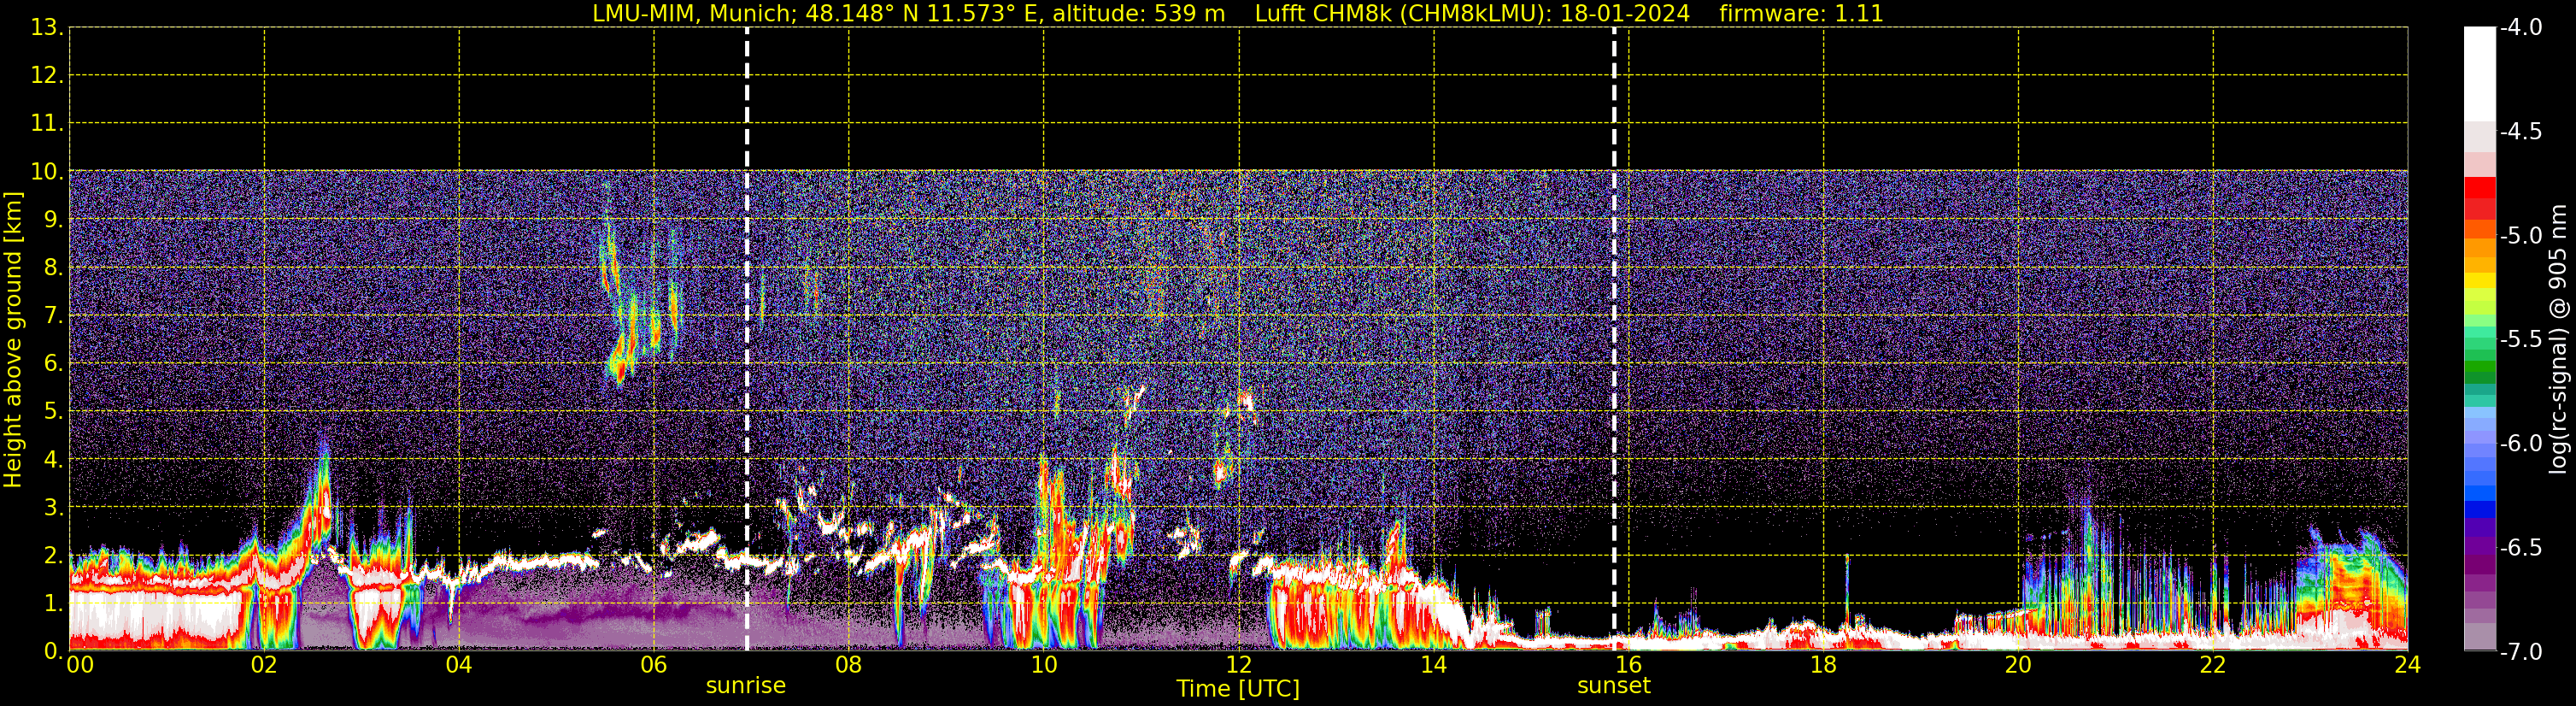Screen dimensions: 2576x706
Task: Click the dark blue segment of the colorbar
Action: (2479, 508)
